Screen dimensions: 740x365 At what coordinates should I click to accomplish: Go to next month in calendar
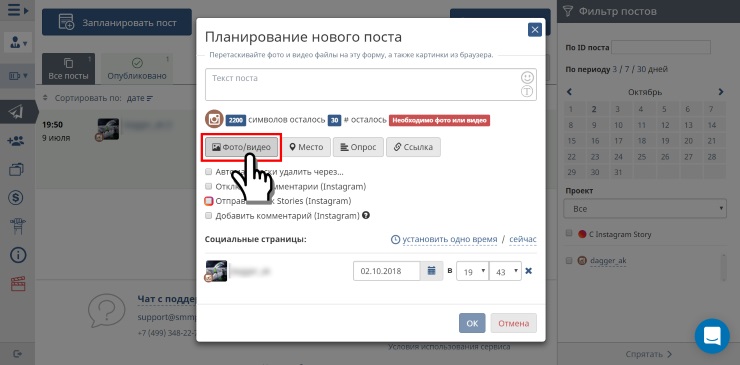coord(721,92)
